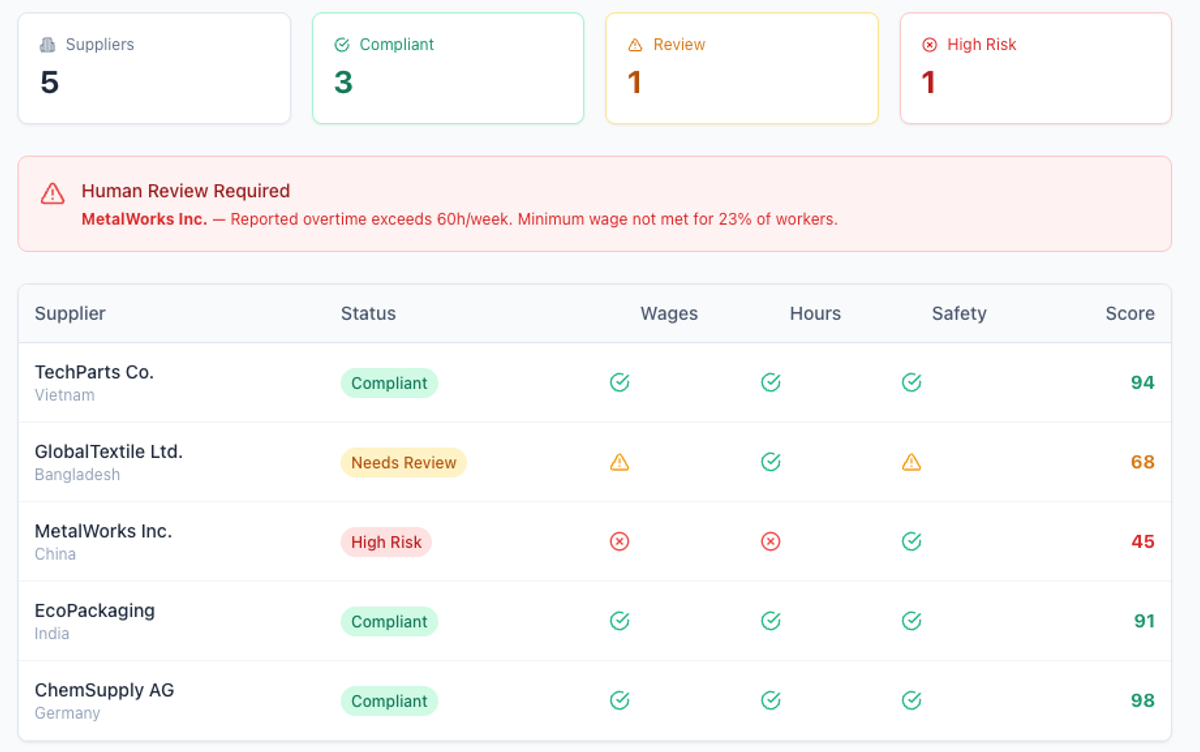Click the Wages cross icon for MetalWorks Inc.
This screenshot has width=1200, height=752.
coord(620,541)
